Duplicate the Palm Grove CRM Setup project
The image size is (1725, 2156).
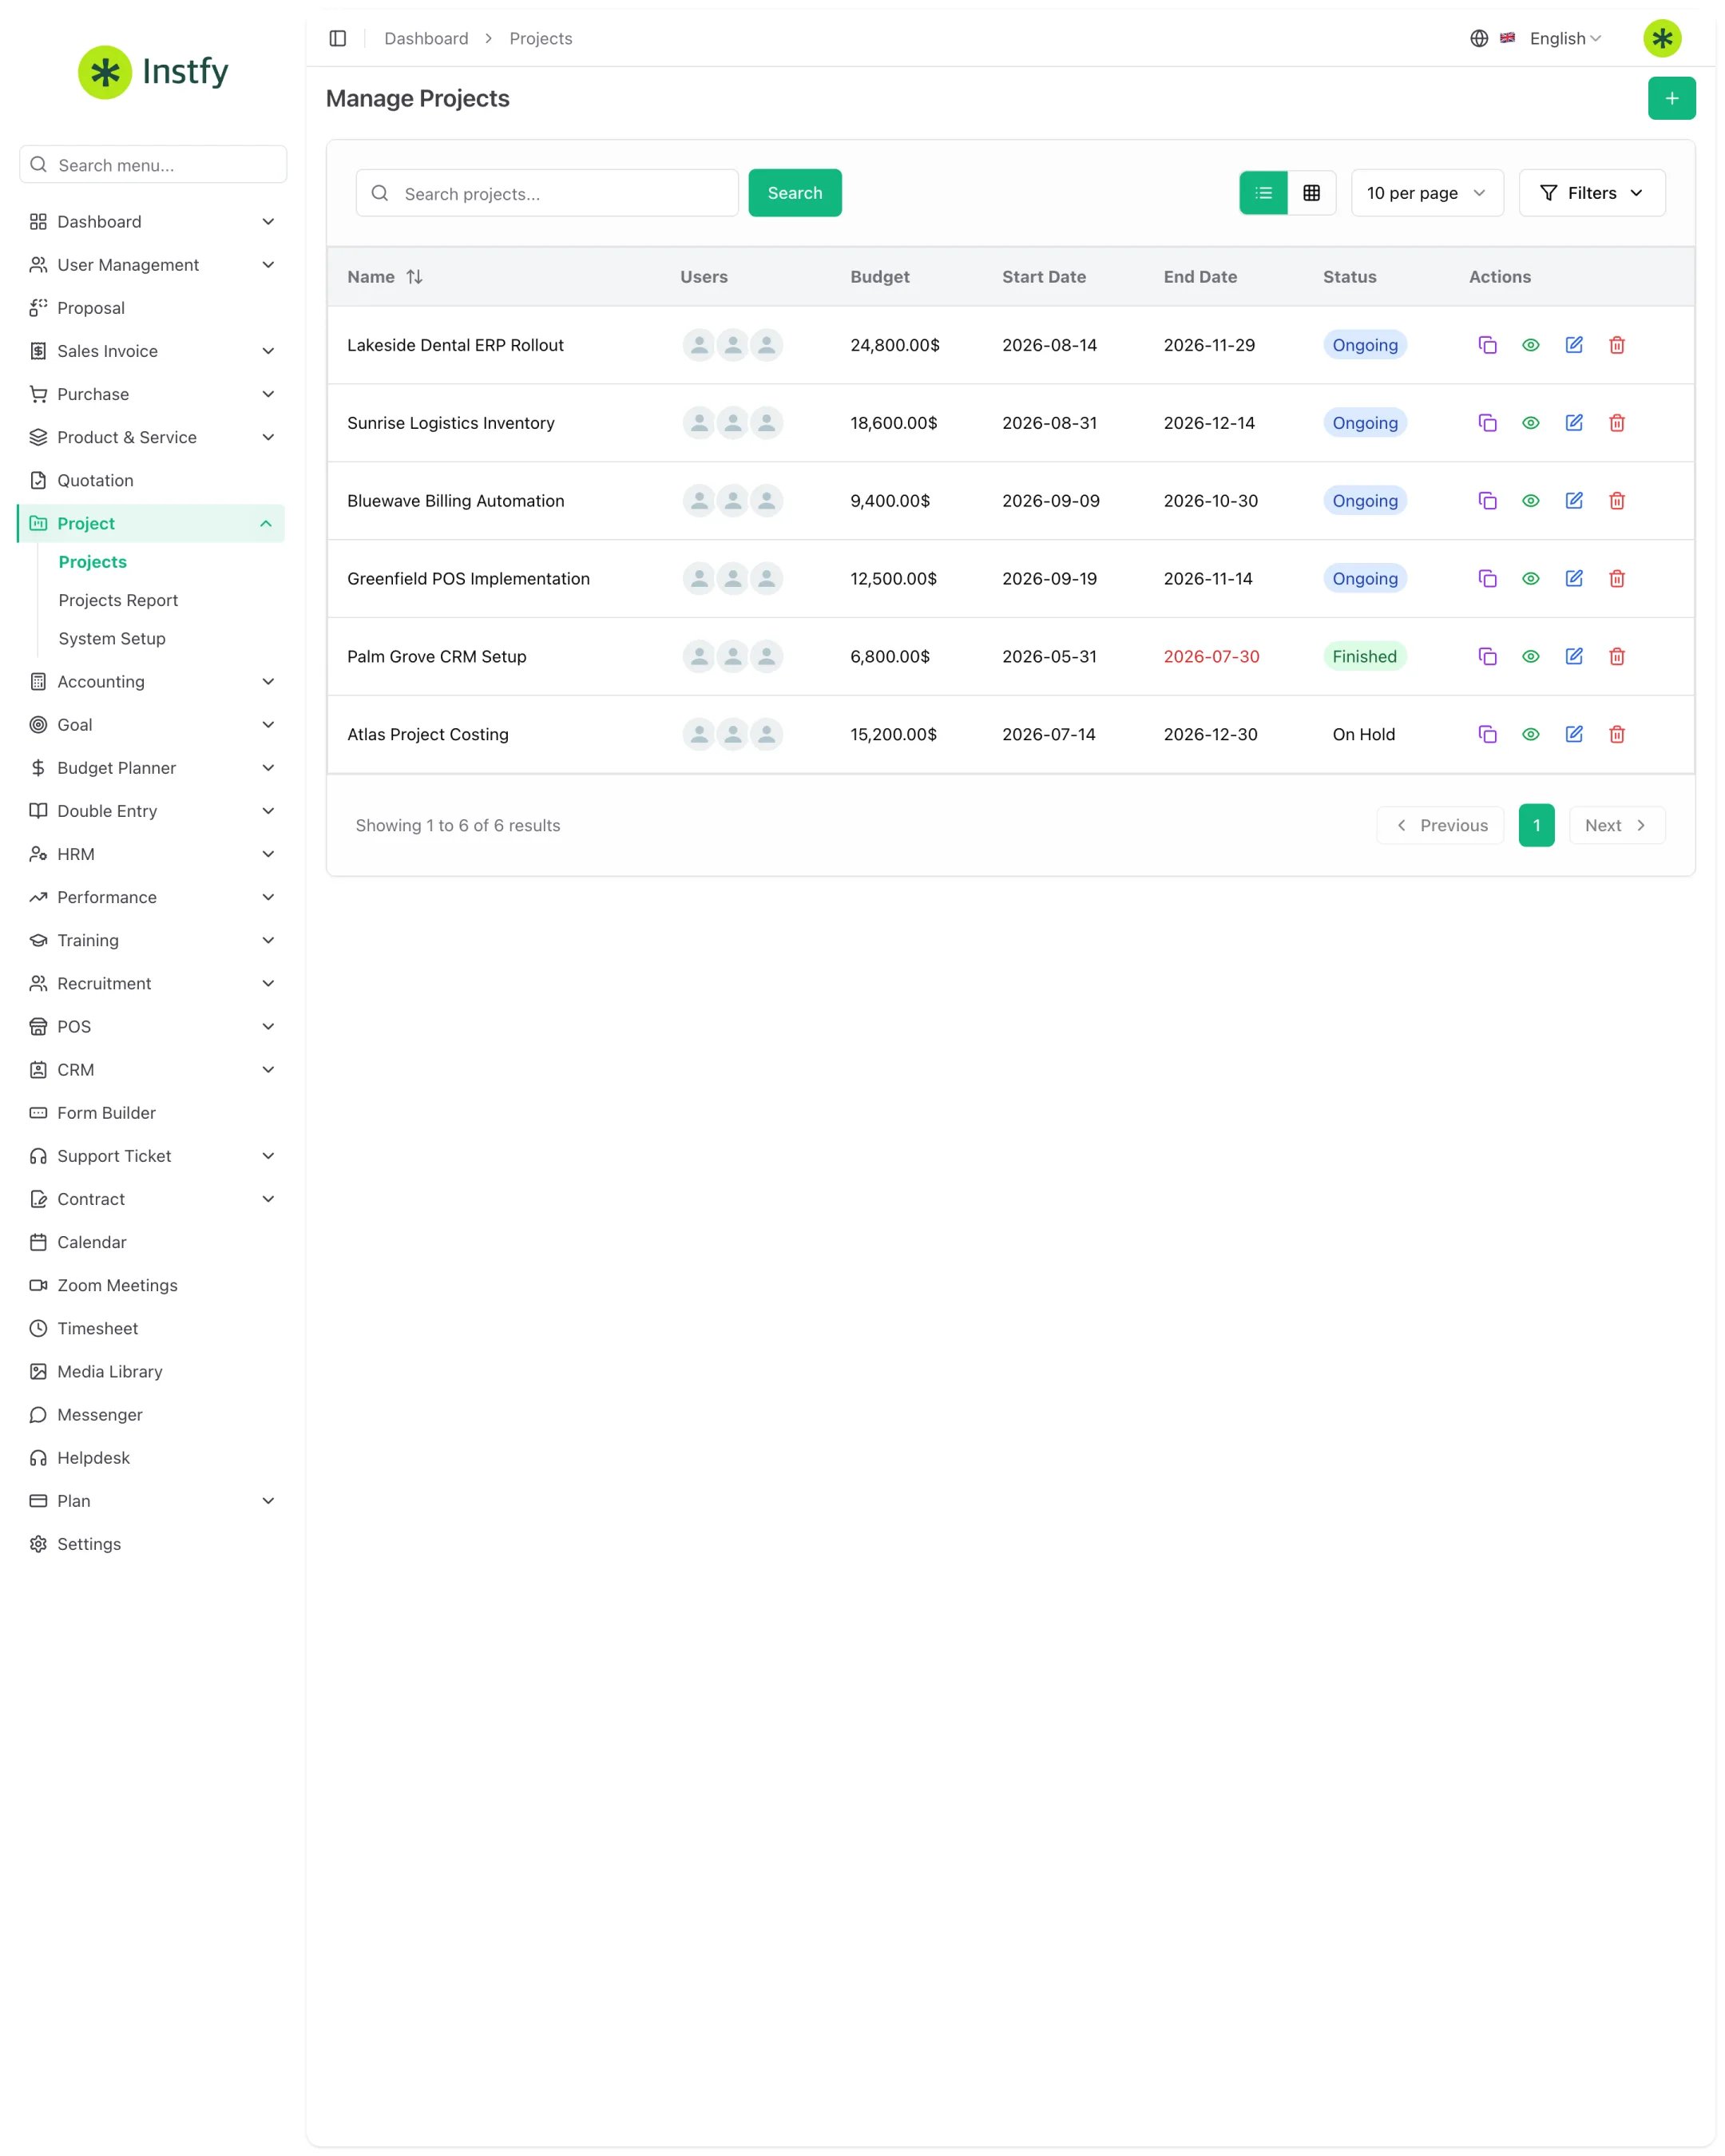coord(1487,657)
